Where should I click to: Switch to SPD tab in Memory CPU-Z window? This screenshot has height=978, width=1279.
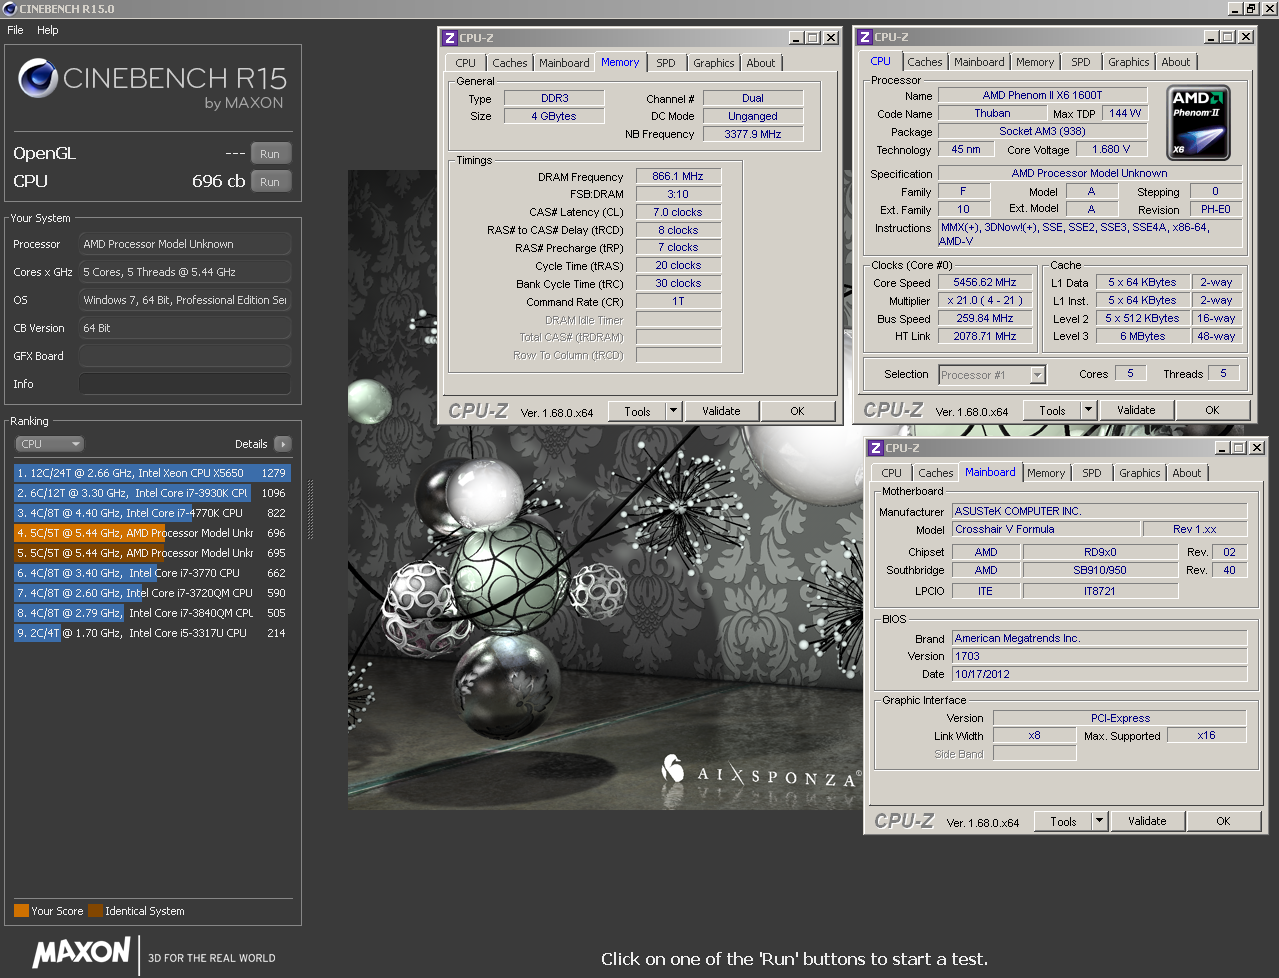tap(666, 63)
